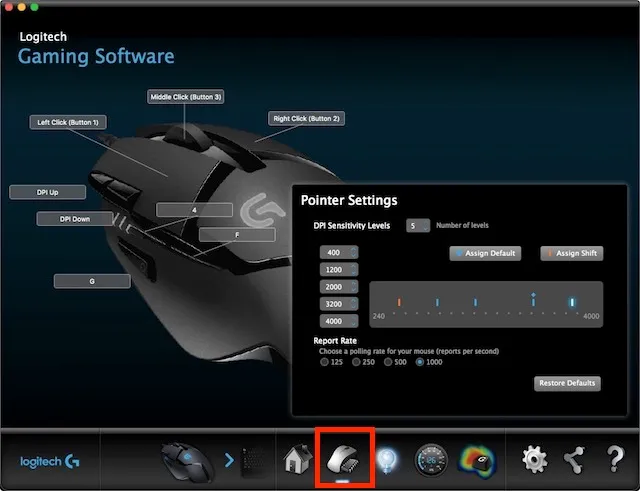The height and width of the screenshot is (491, 640).
Task: Open the gear settings icon
Action: [x=535, y=459]
